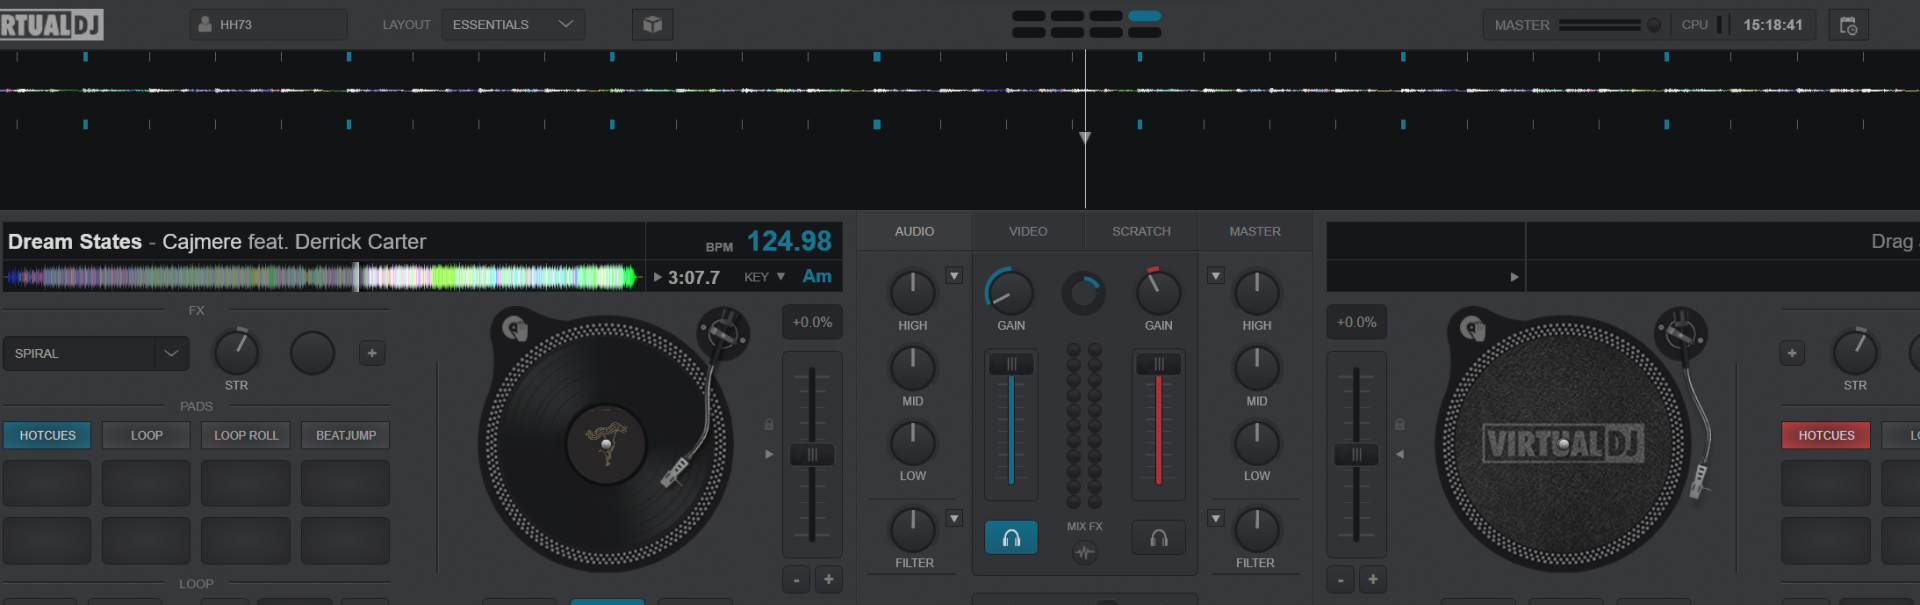Adjust the MASTER volume bar at top
The image size is (1920, 605).
(x=1599, y=25)
